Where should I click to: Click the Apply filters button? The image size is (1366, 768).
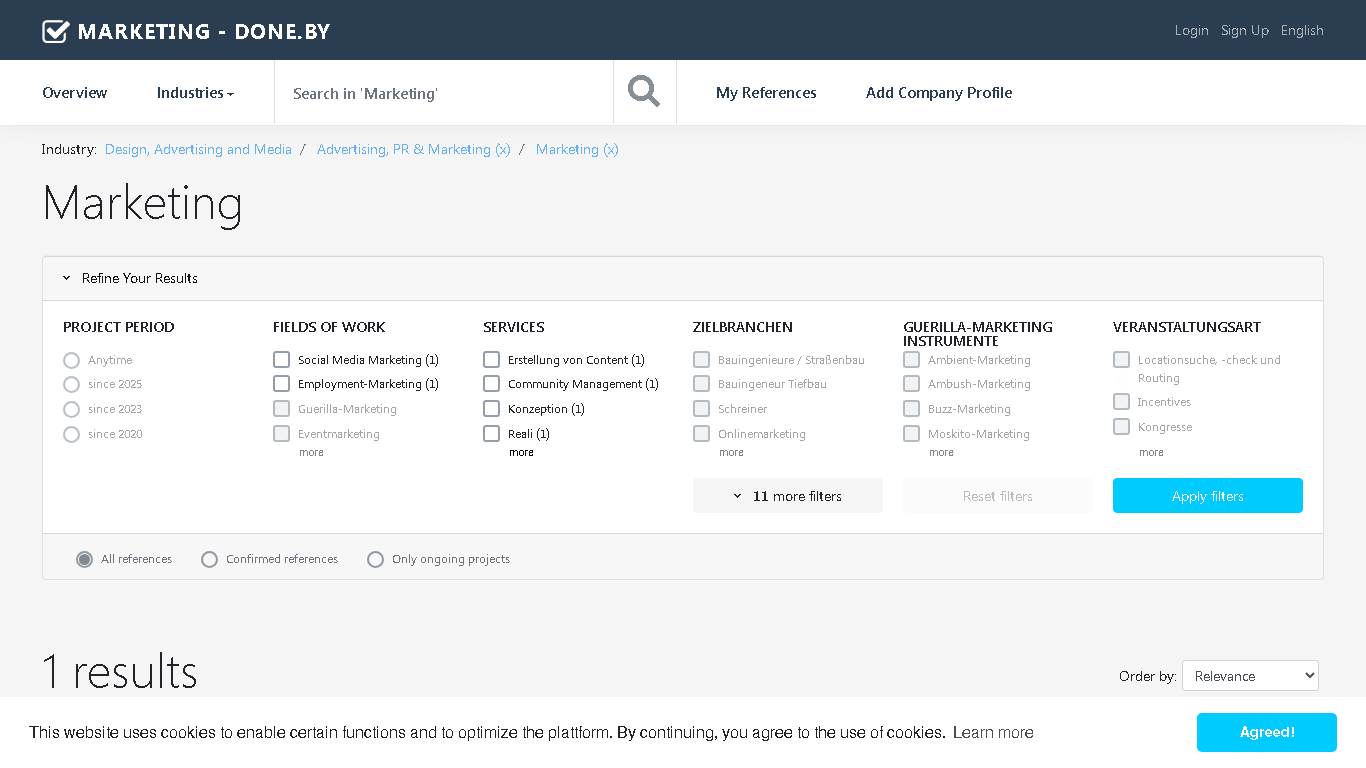click(1208, 496)
